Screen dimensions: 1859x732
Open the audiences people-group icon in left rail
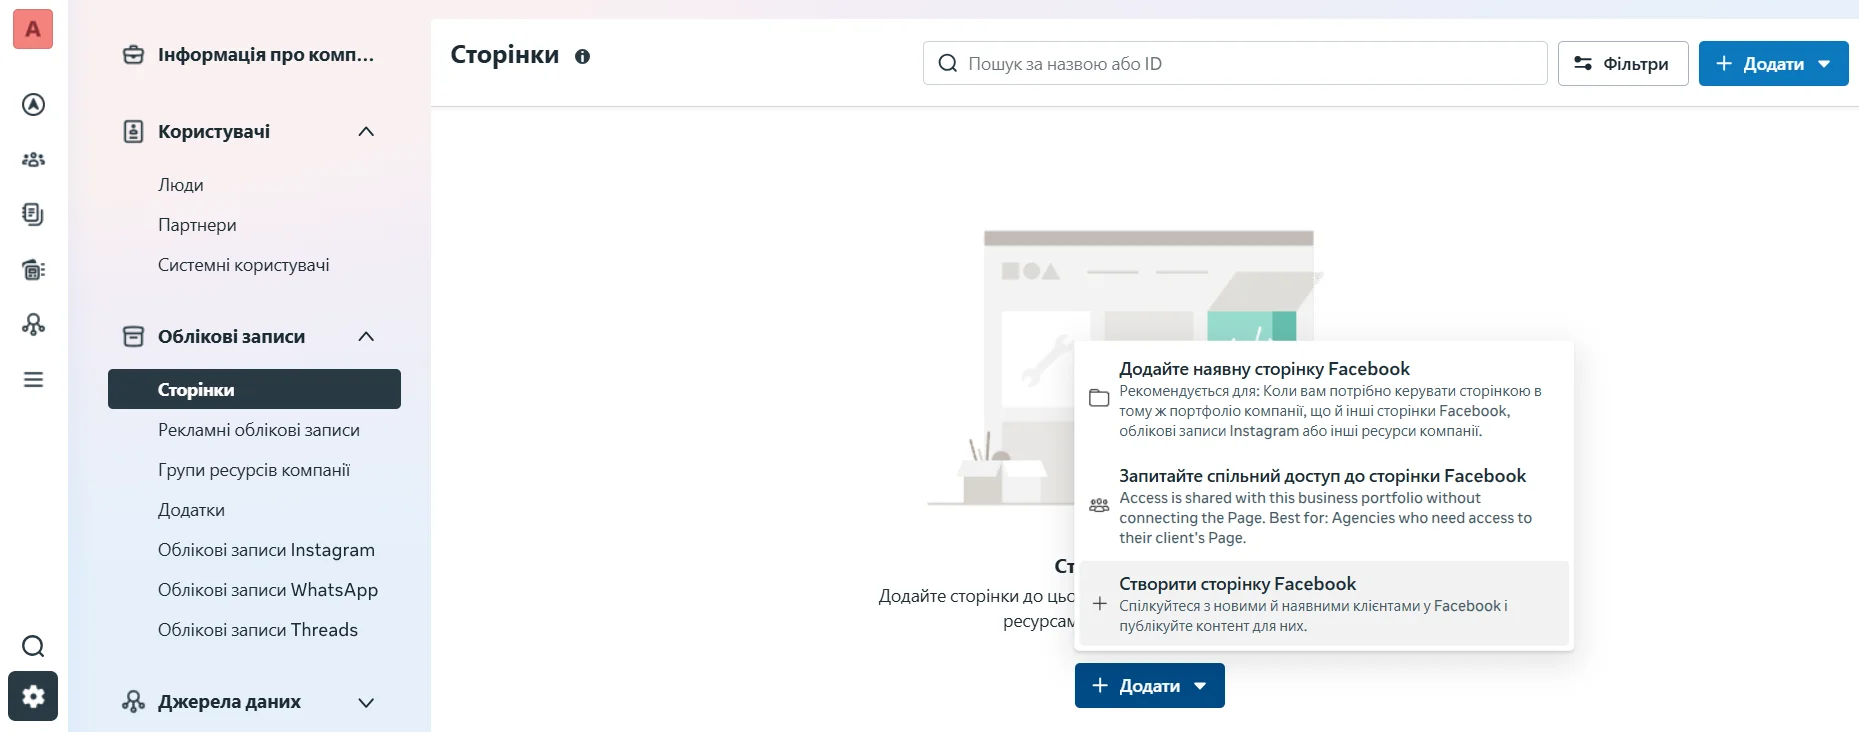(x=33, y=159)
